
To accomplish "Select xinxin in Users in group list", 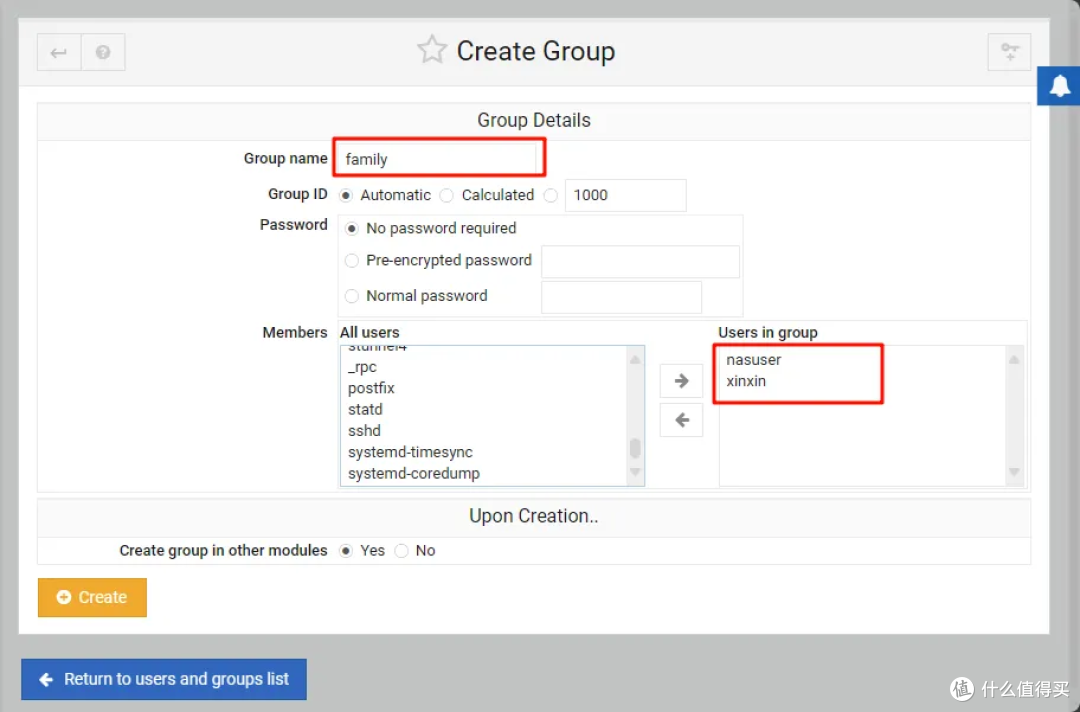I will (747, 381).
